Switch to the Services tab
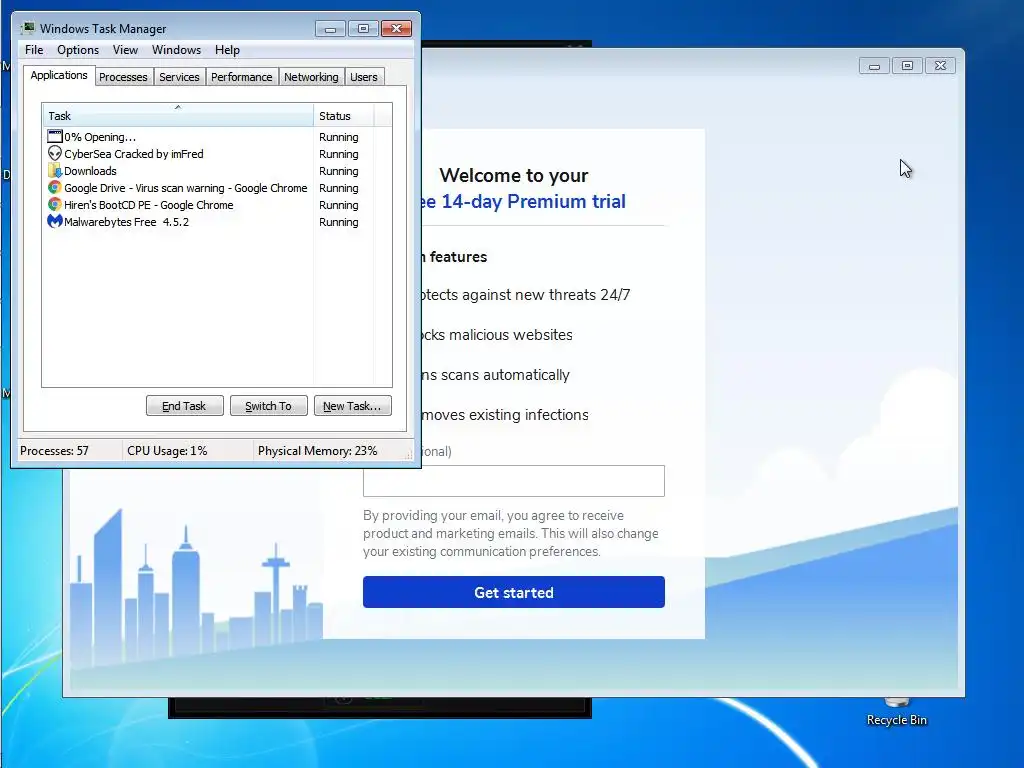The width and height of the screenshot is (1024, 768). click(x=179, y=77)
